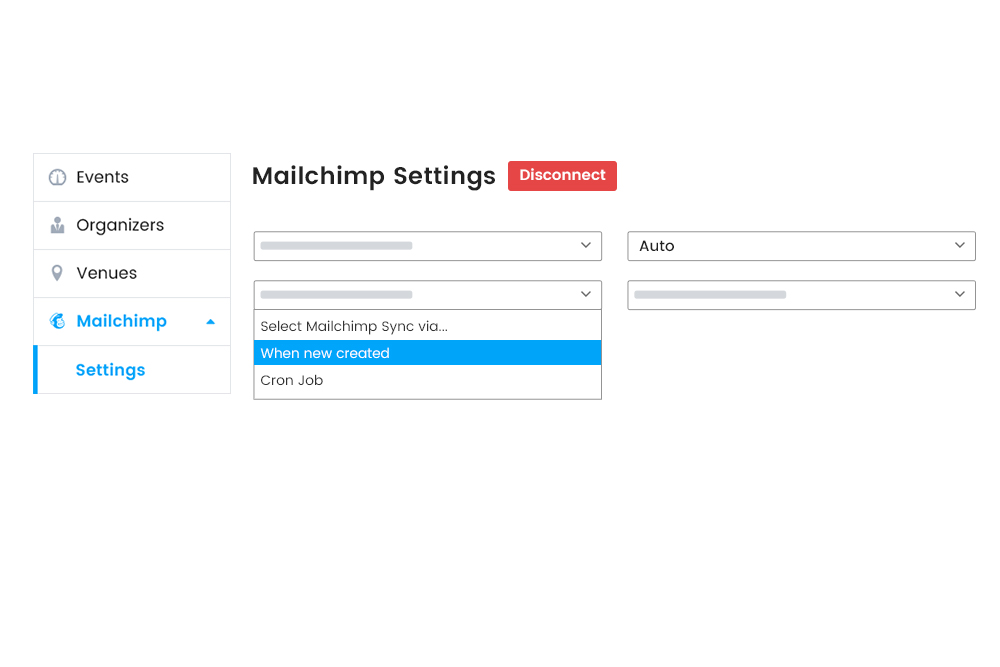Go to the Organizers section
The height and width of the screenshot is (667, 1000).
tap(120, 225)
